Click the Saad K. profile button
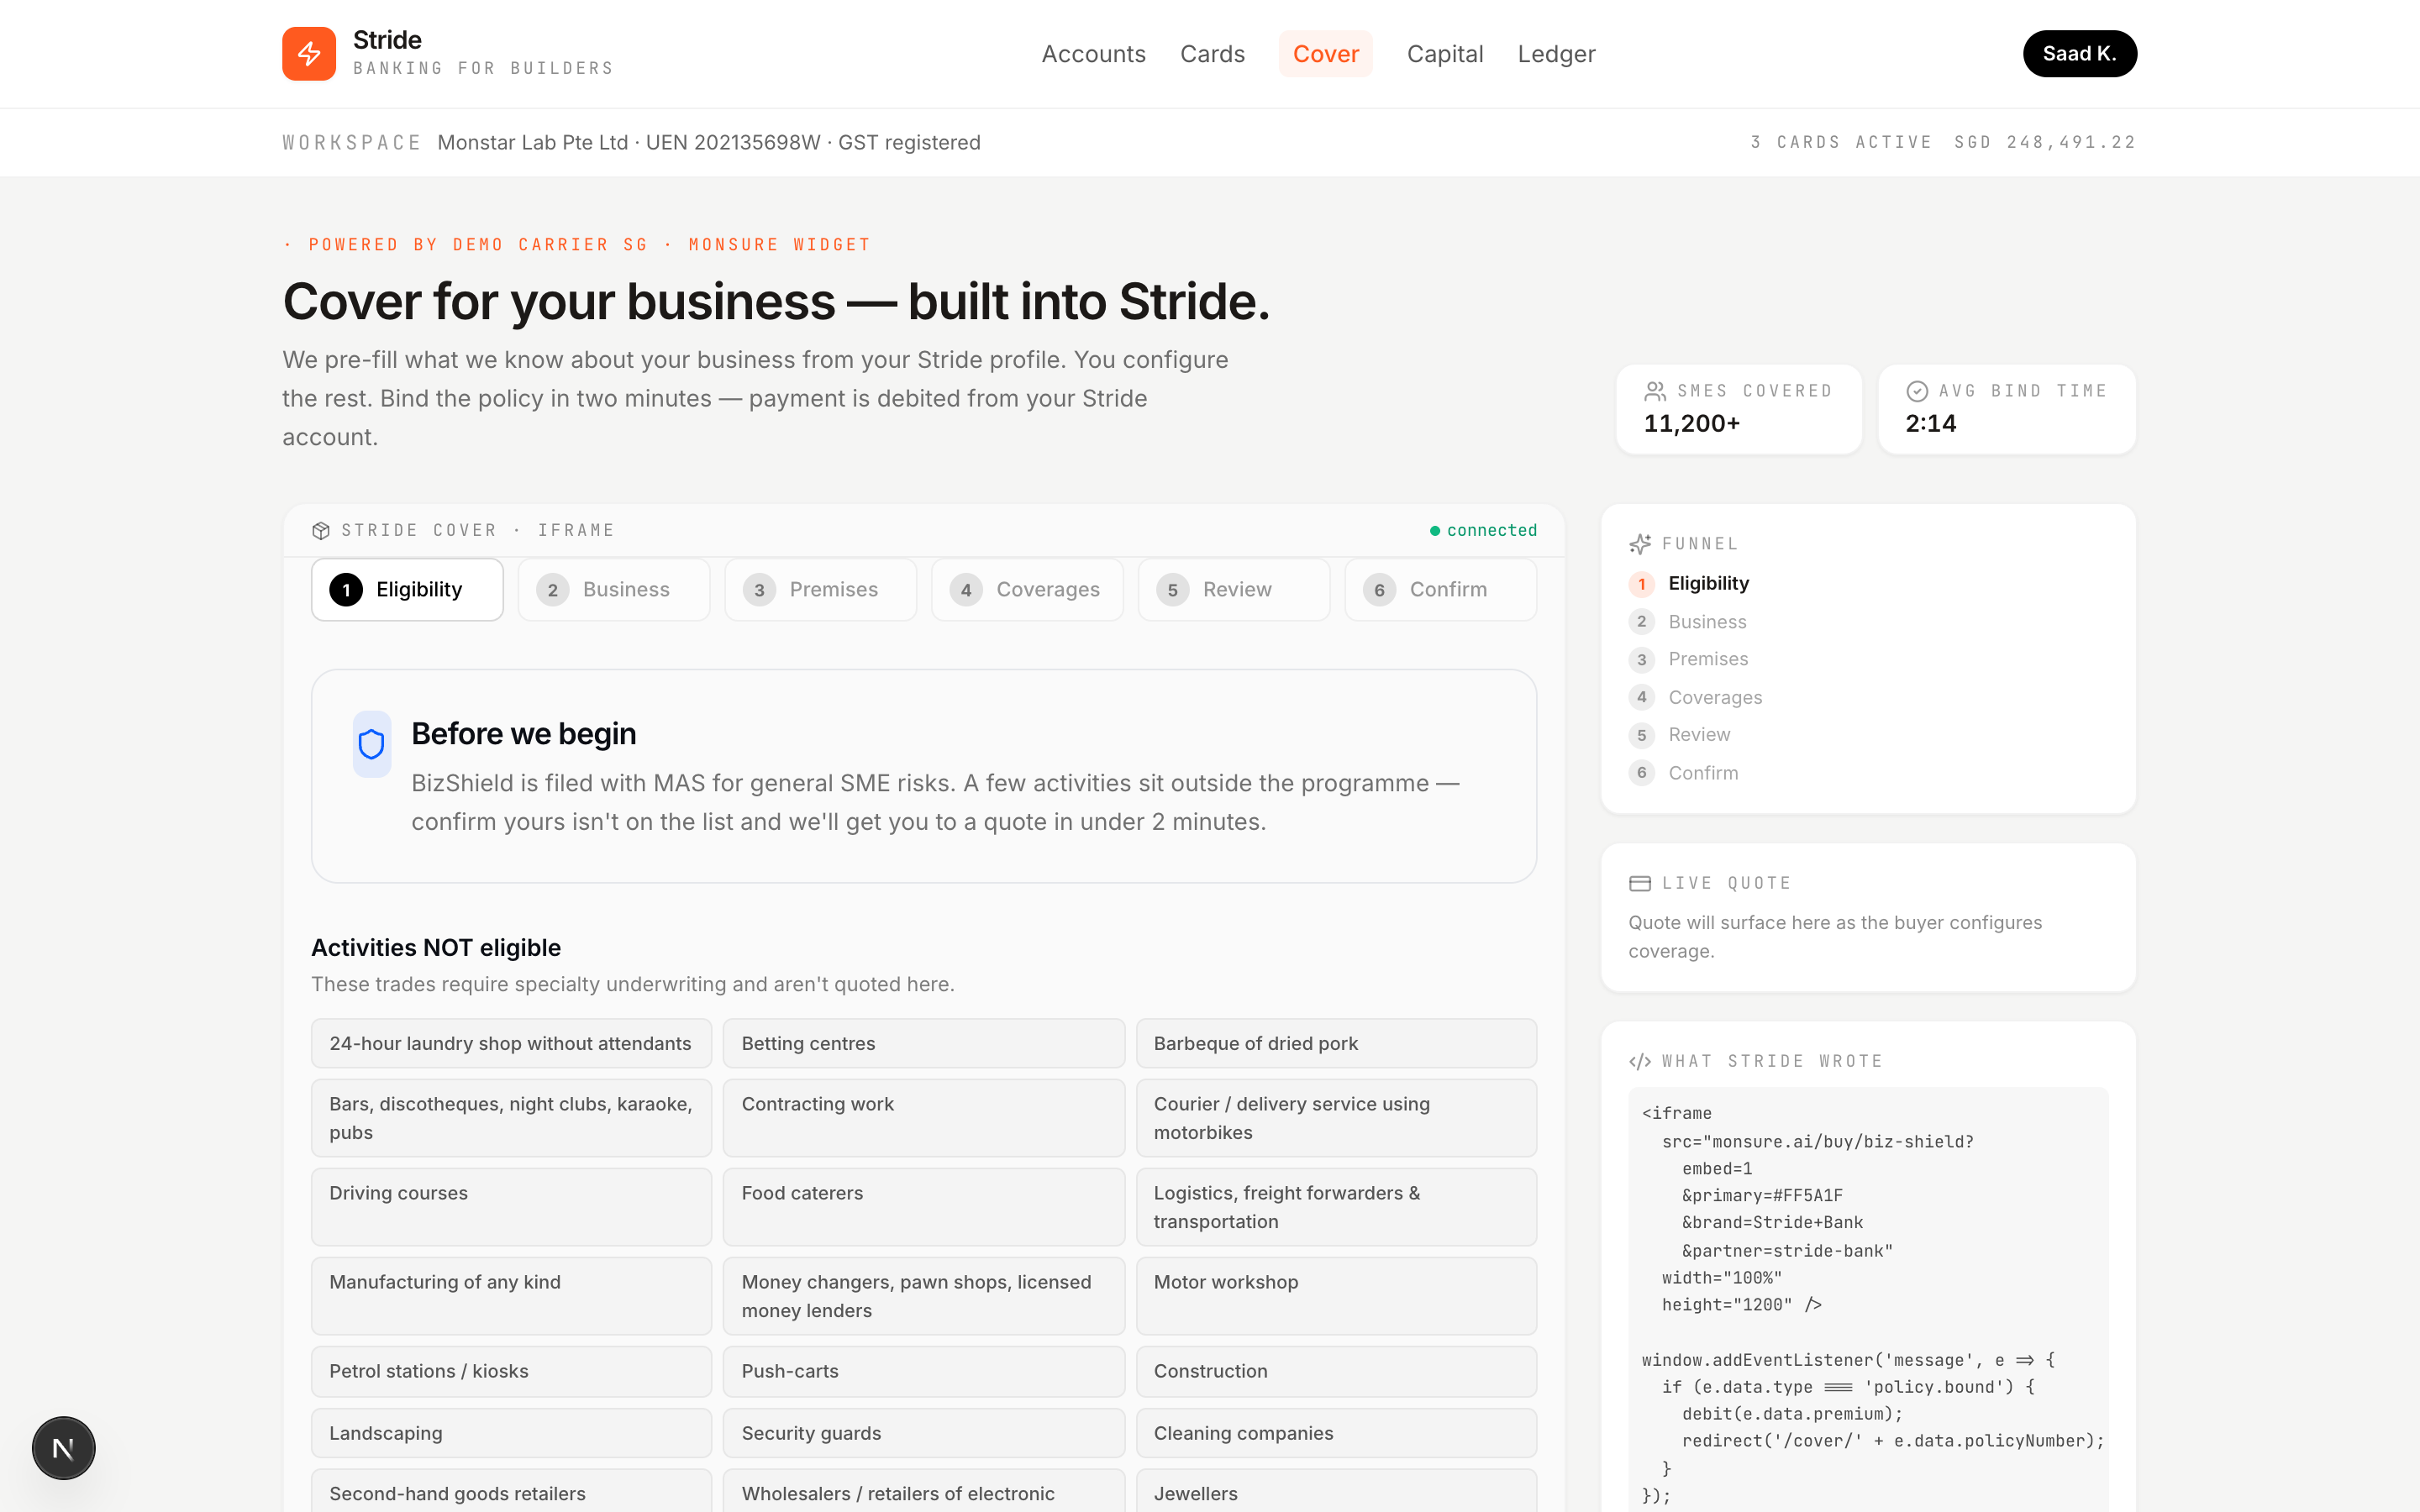 [x=2080, y=53]
